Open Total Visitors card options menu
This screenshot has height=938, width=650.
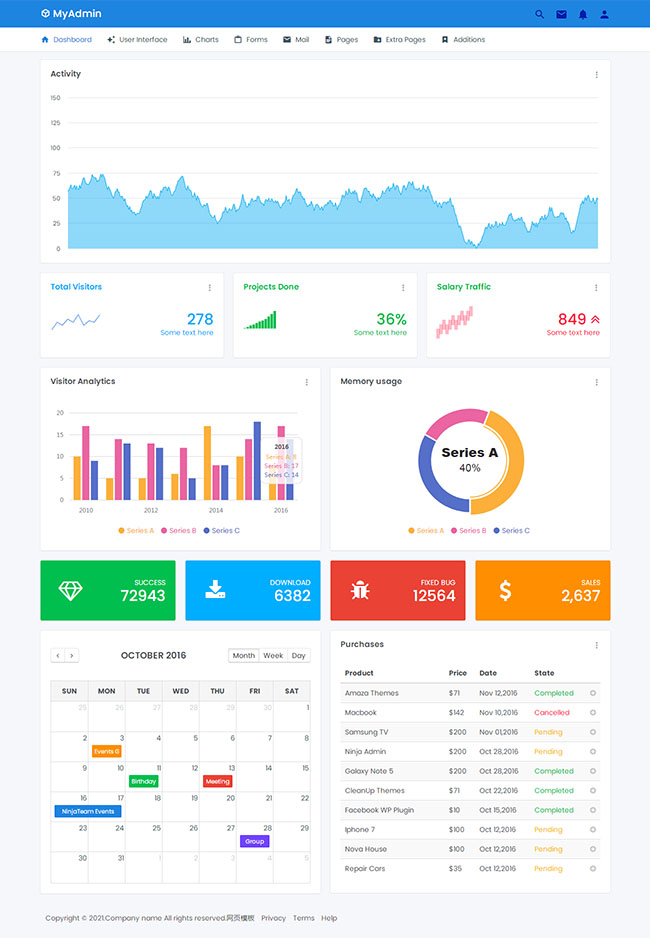click(x=210, y=288)
